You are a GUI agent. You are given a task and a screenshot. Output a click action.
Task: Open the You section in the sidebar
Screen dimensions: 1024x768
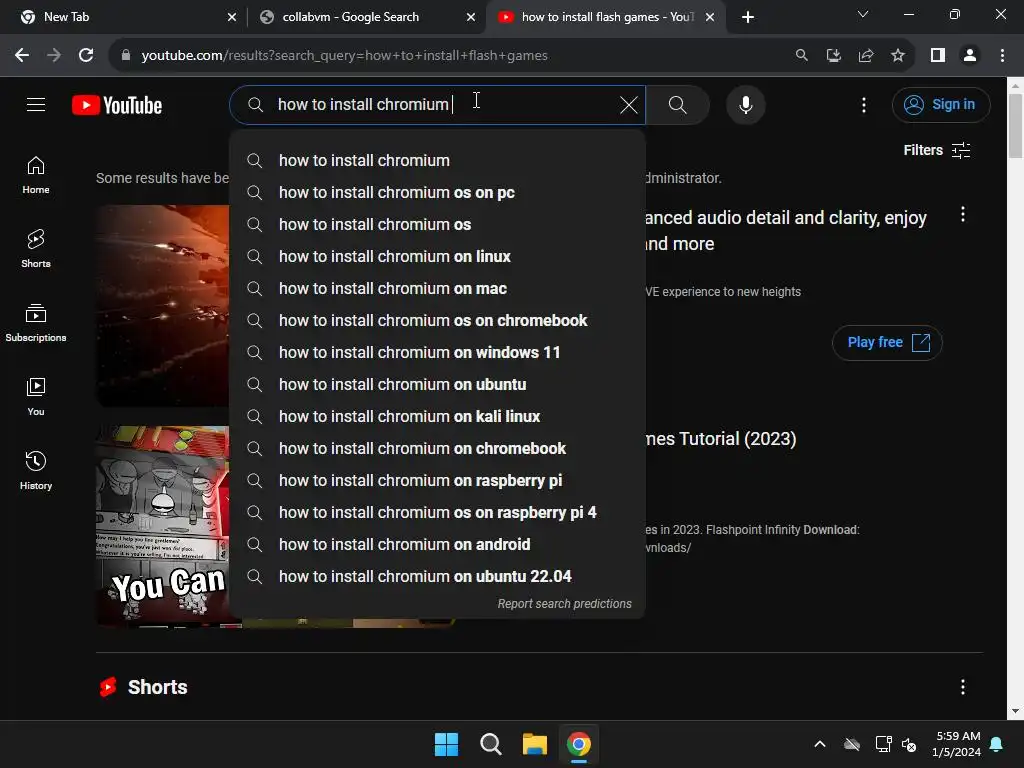(36, 396)
